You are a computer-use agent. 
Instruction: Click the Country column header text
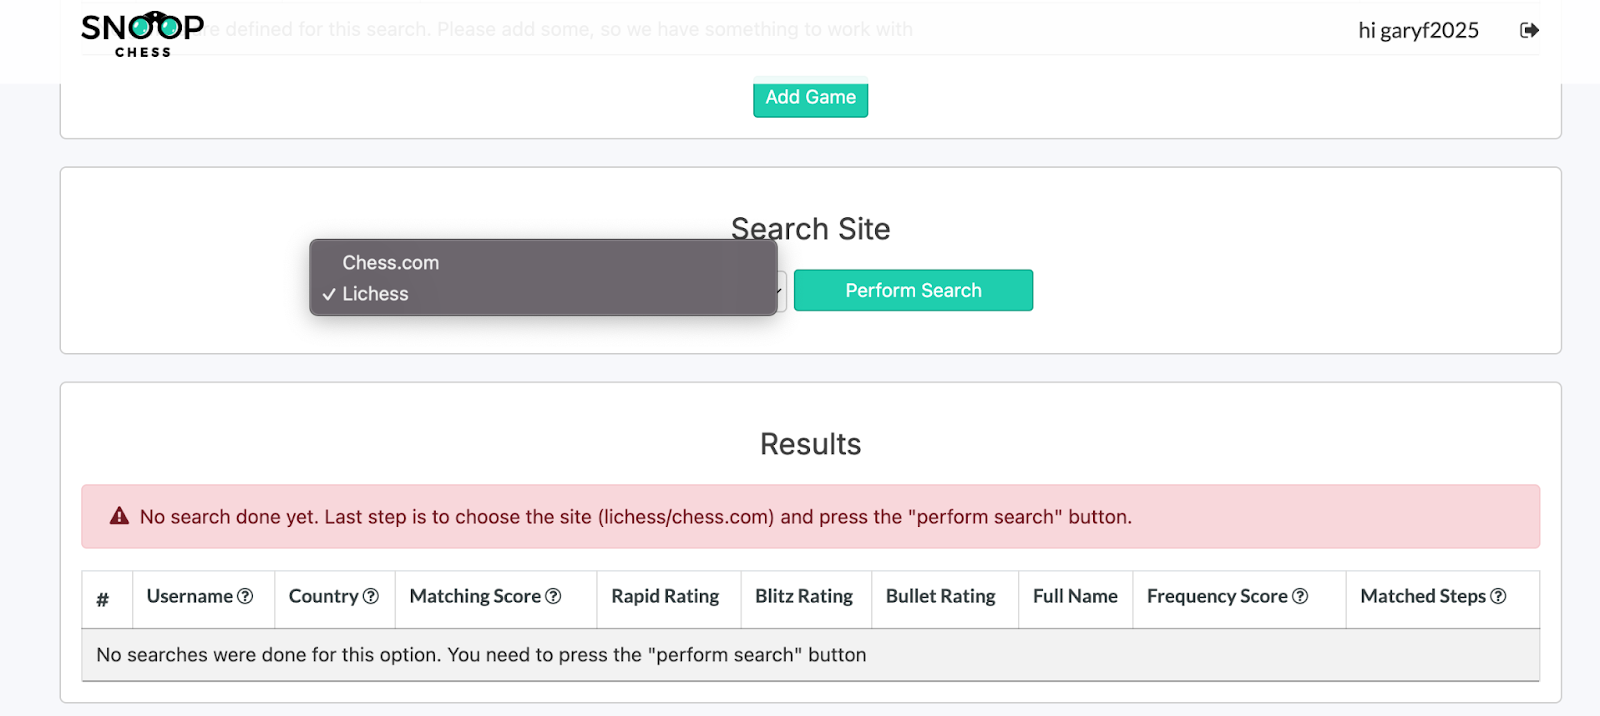(x=323, y=596)
